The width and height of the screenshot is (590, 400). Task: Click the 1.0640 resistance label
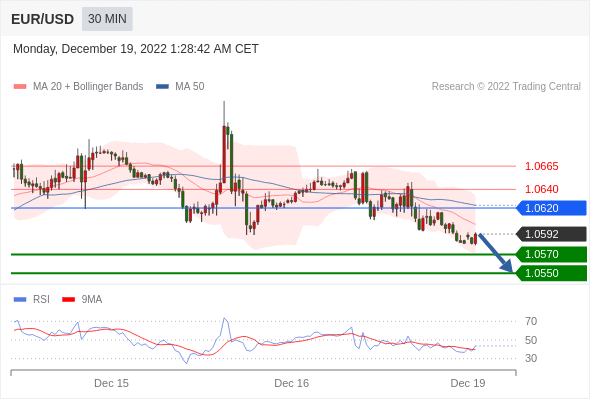click(541, 189)
